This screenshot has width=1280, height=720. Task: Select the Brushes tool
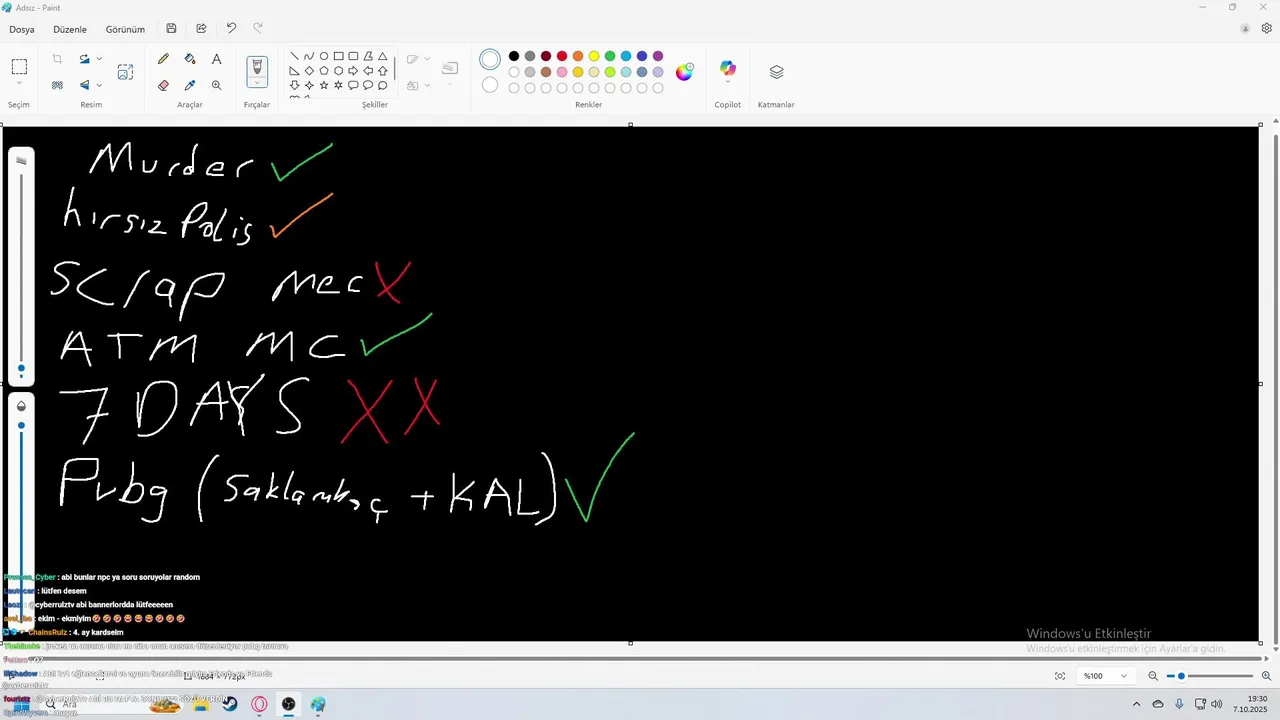pyautogui.click(x=257, y=67)
